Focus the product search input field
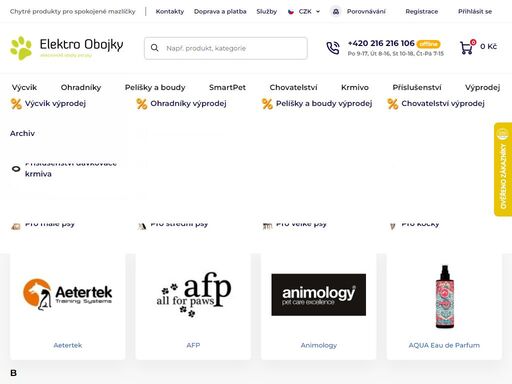Screen dimensions: 512x384 point(226,48)
